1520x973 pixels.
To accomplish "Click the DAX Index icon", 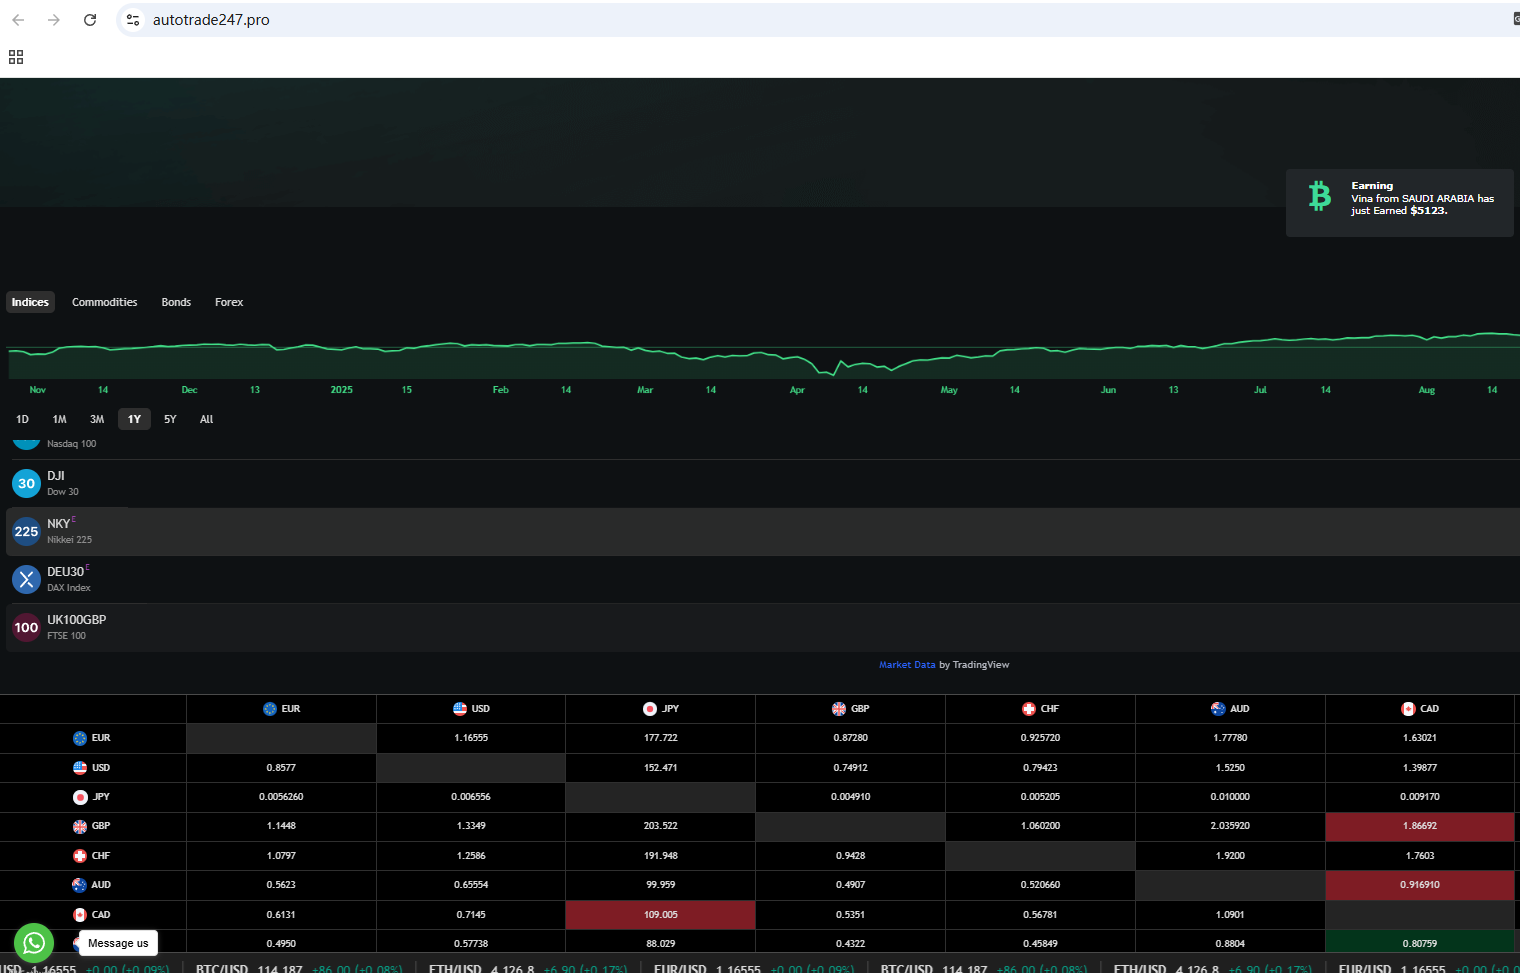I will click(26, 580).
